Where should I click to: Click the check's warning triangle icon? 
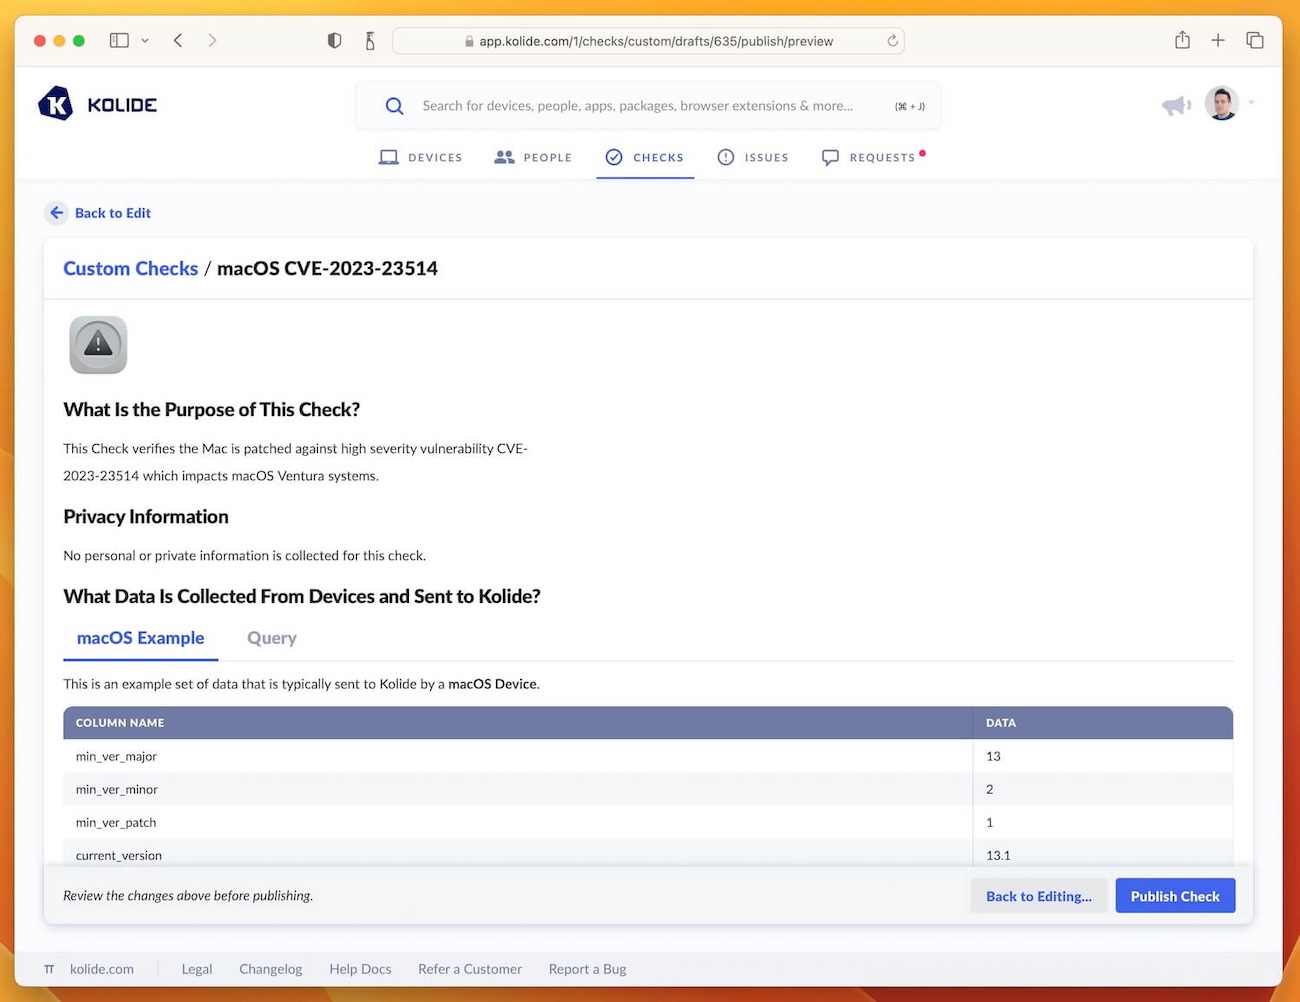[97, 344]
